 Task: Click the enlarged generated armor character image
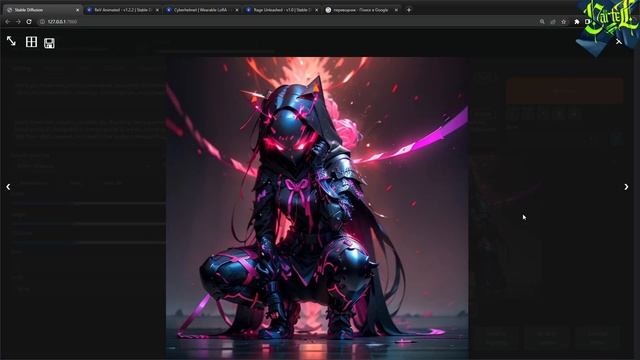[x=317, y=208]
